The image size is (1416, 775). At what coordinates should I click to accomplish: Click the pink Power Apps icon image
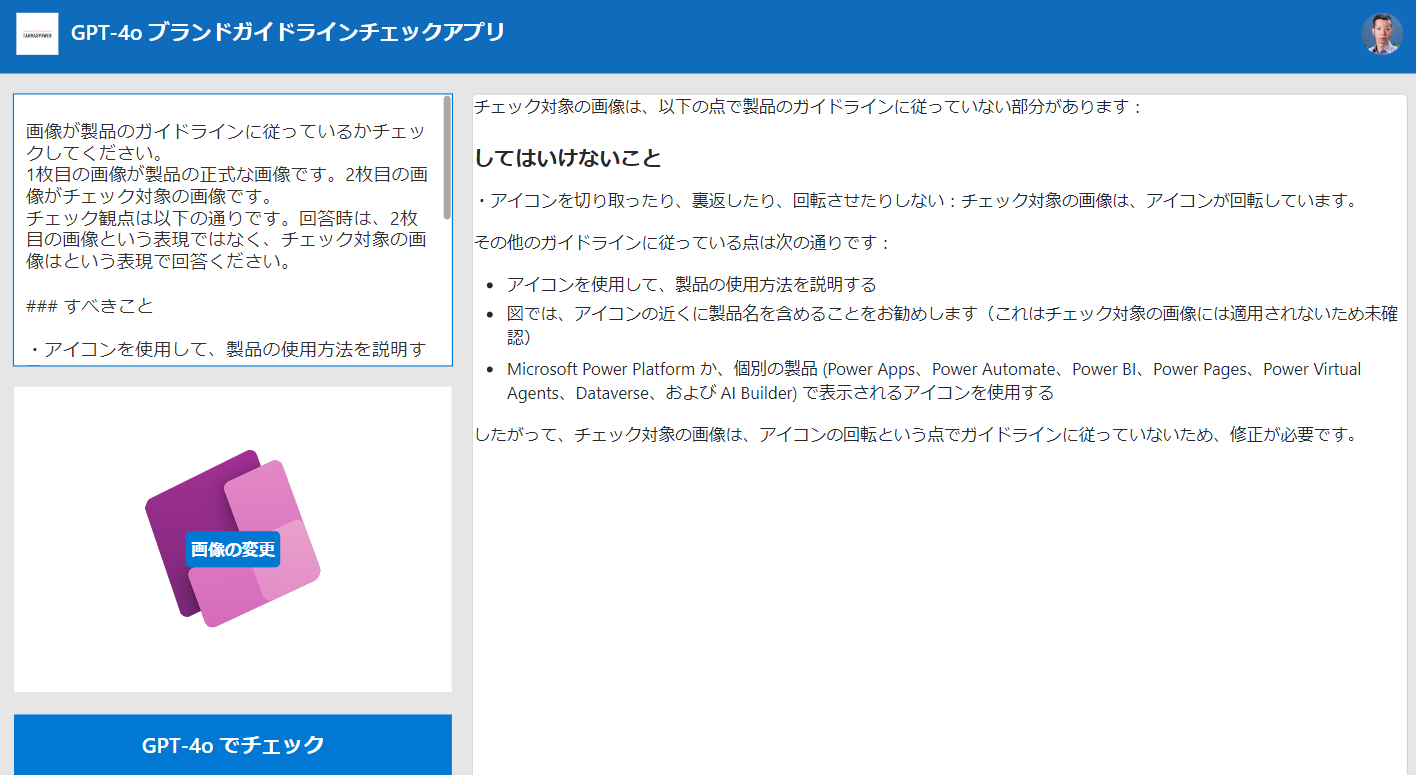(233, 539)
